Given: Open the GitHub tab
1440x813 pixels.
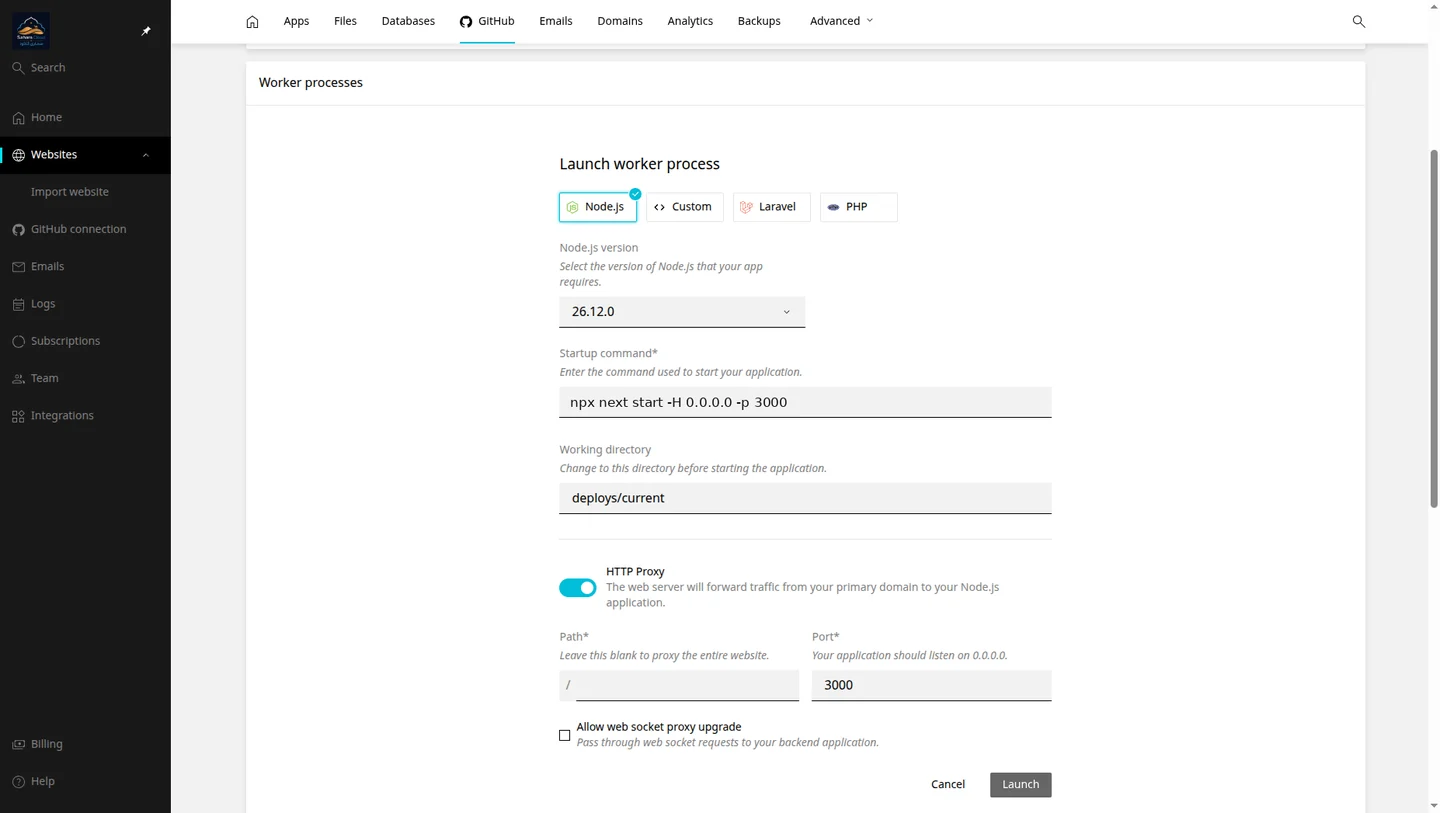Looking at the screenshot, I should tap(487, 21).
